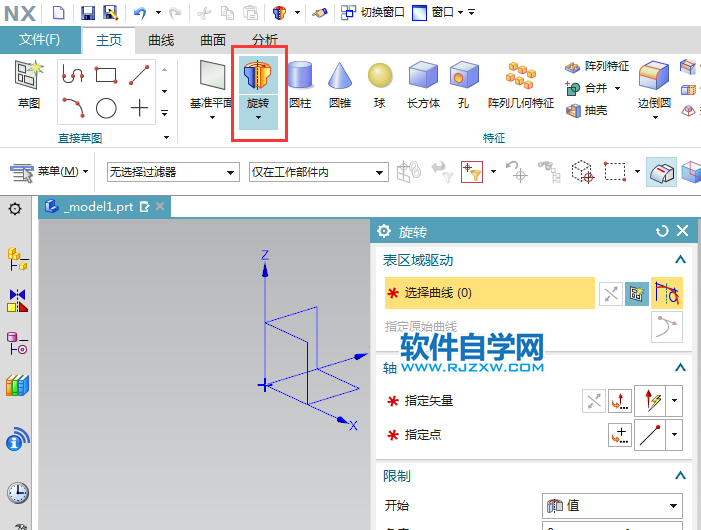Open the vector dialog for 指定矢量

619,401
